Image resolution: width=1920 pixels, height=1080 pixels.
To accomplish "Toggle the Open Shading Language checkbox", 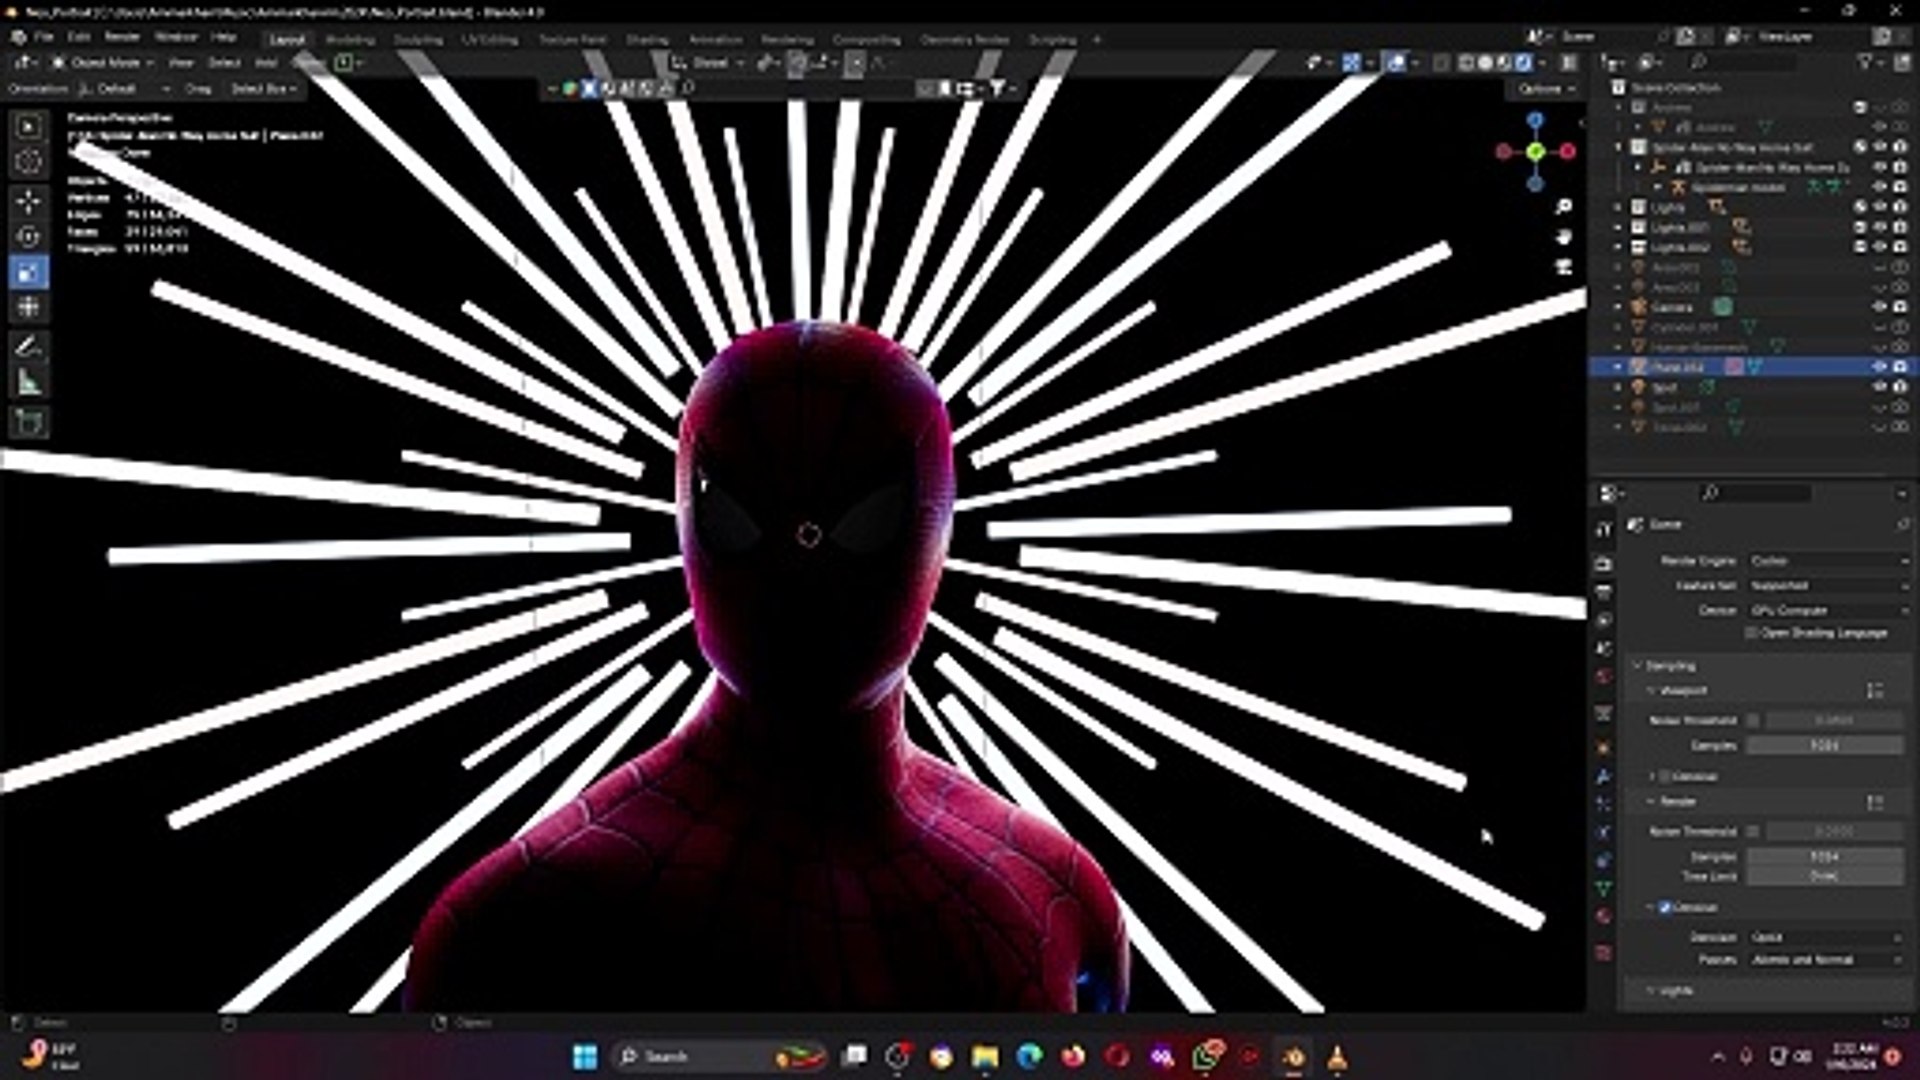I will pos(1751,633).
